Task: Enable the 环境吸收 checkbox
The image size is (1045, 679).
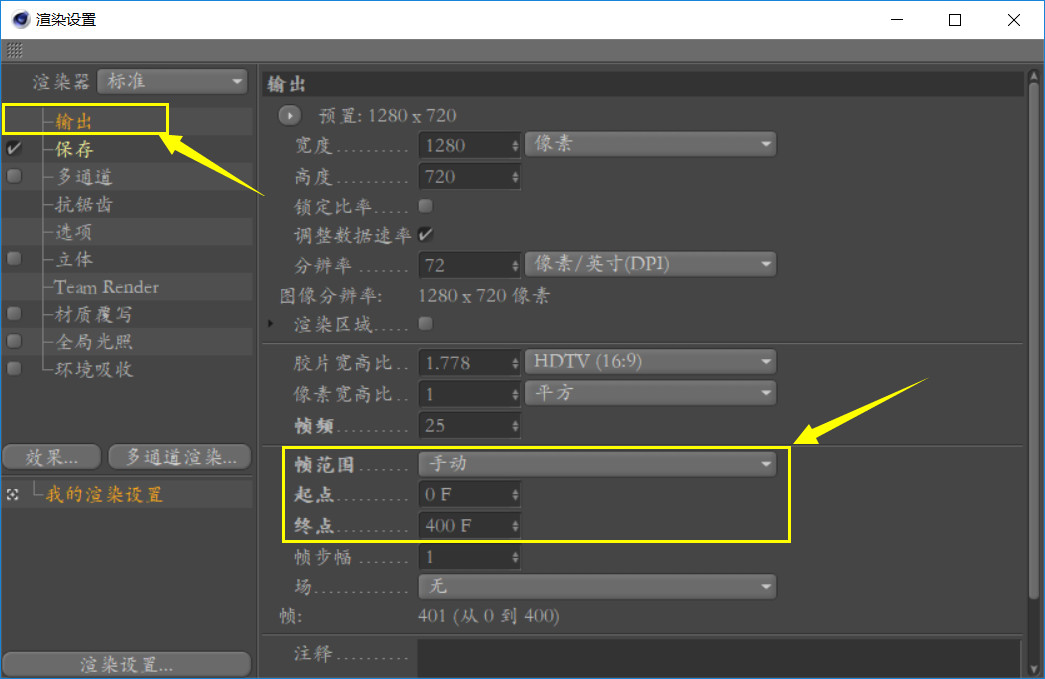Action: (x=13, y=368)
